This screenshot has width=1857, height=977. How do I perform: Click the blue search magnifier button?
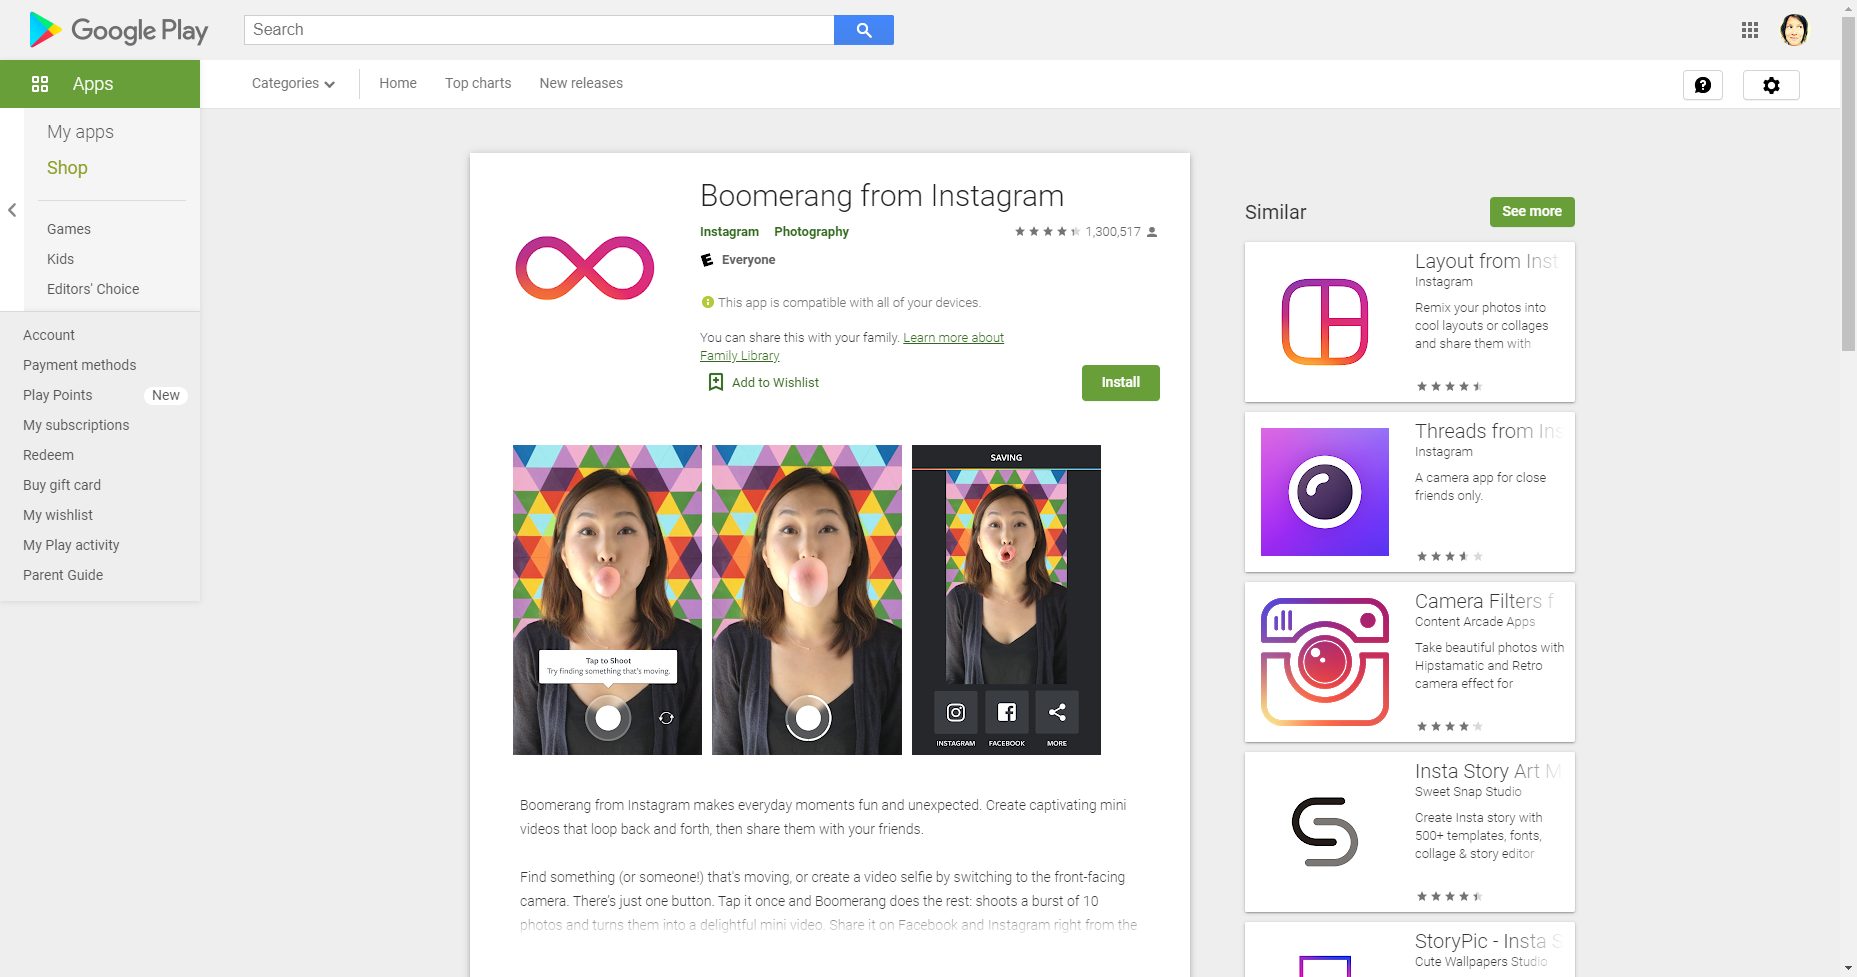(x=864, y=30)
